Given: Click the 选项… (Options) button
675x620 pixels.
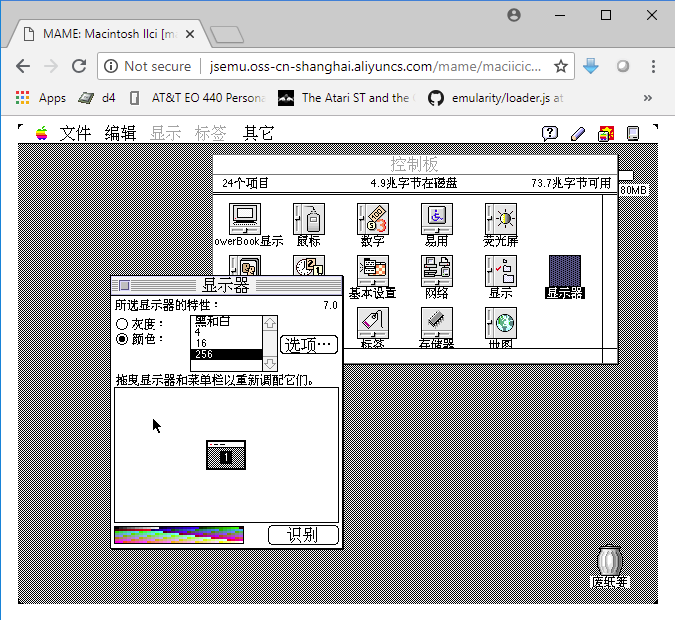Looking at the screenshot, I should (x=309, y=344).
